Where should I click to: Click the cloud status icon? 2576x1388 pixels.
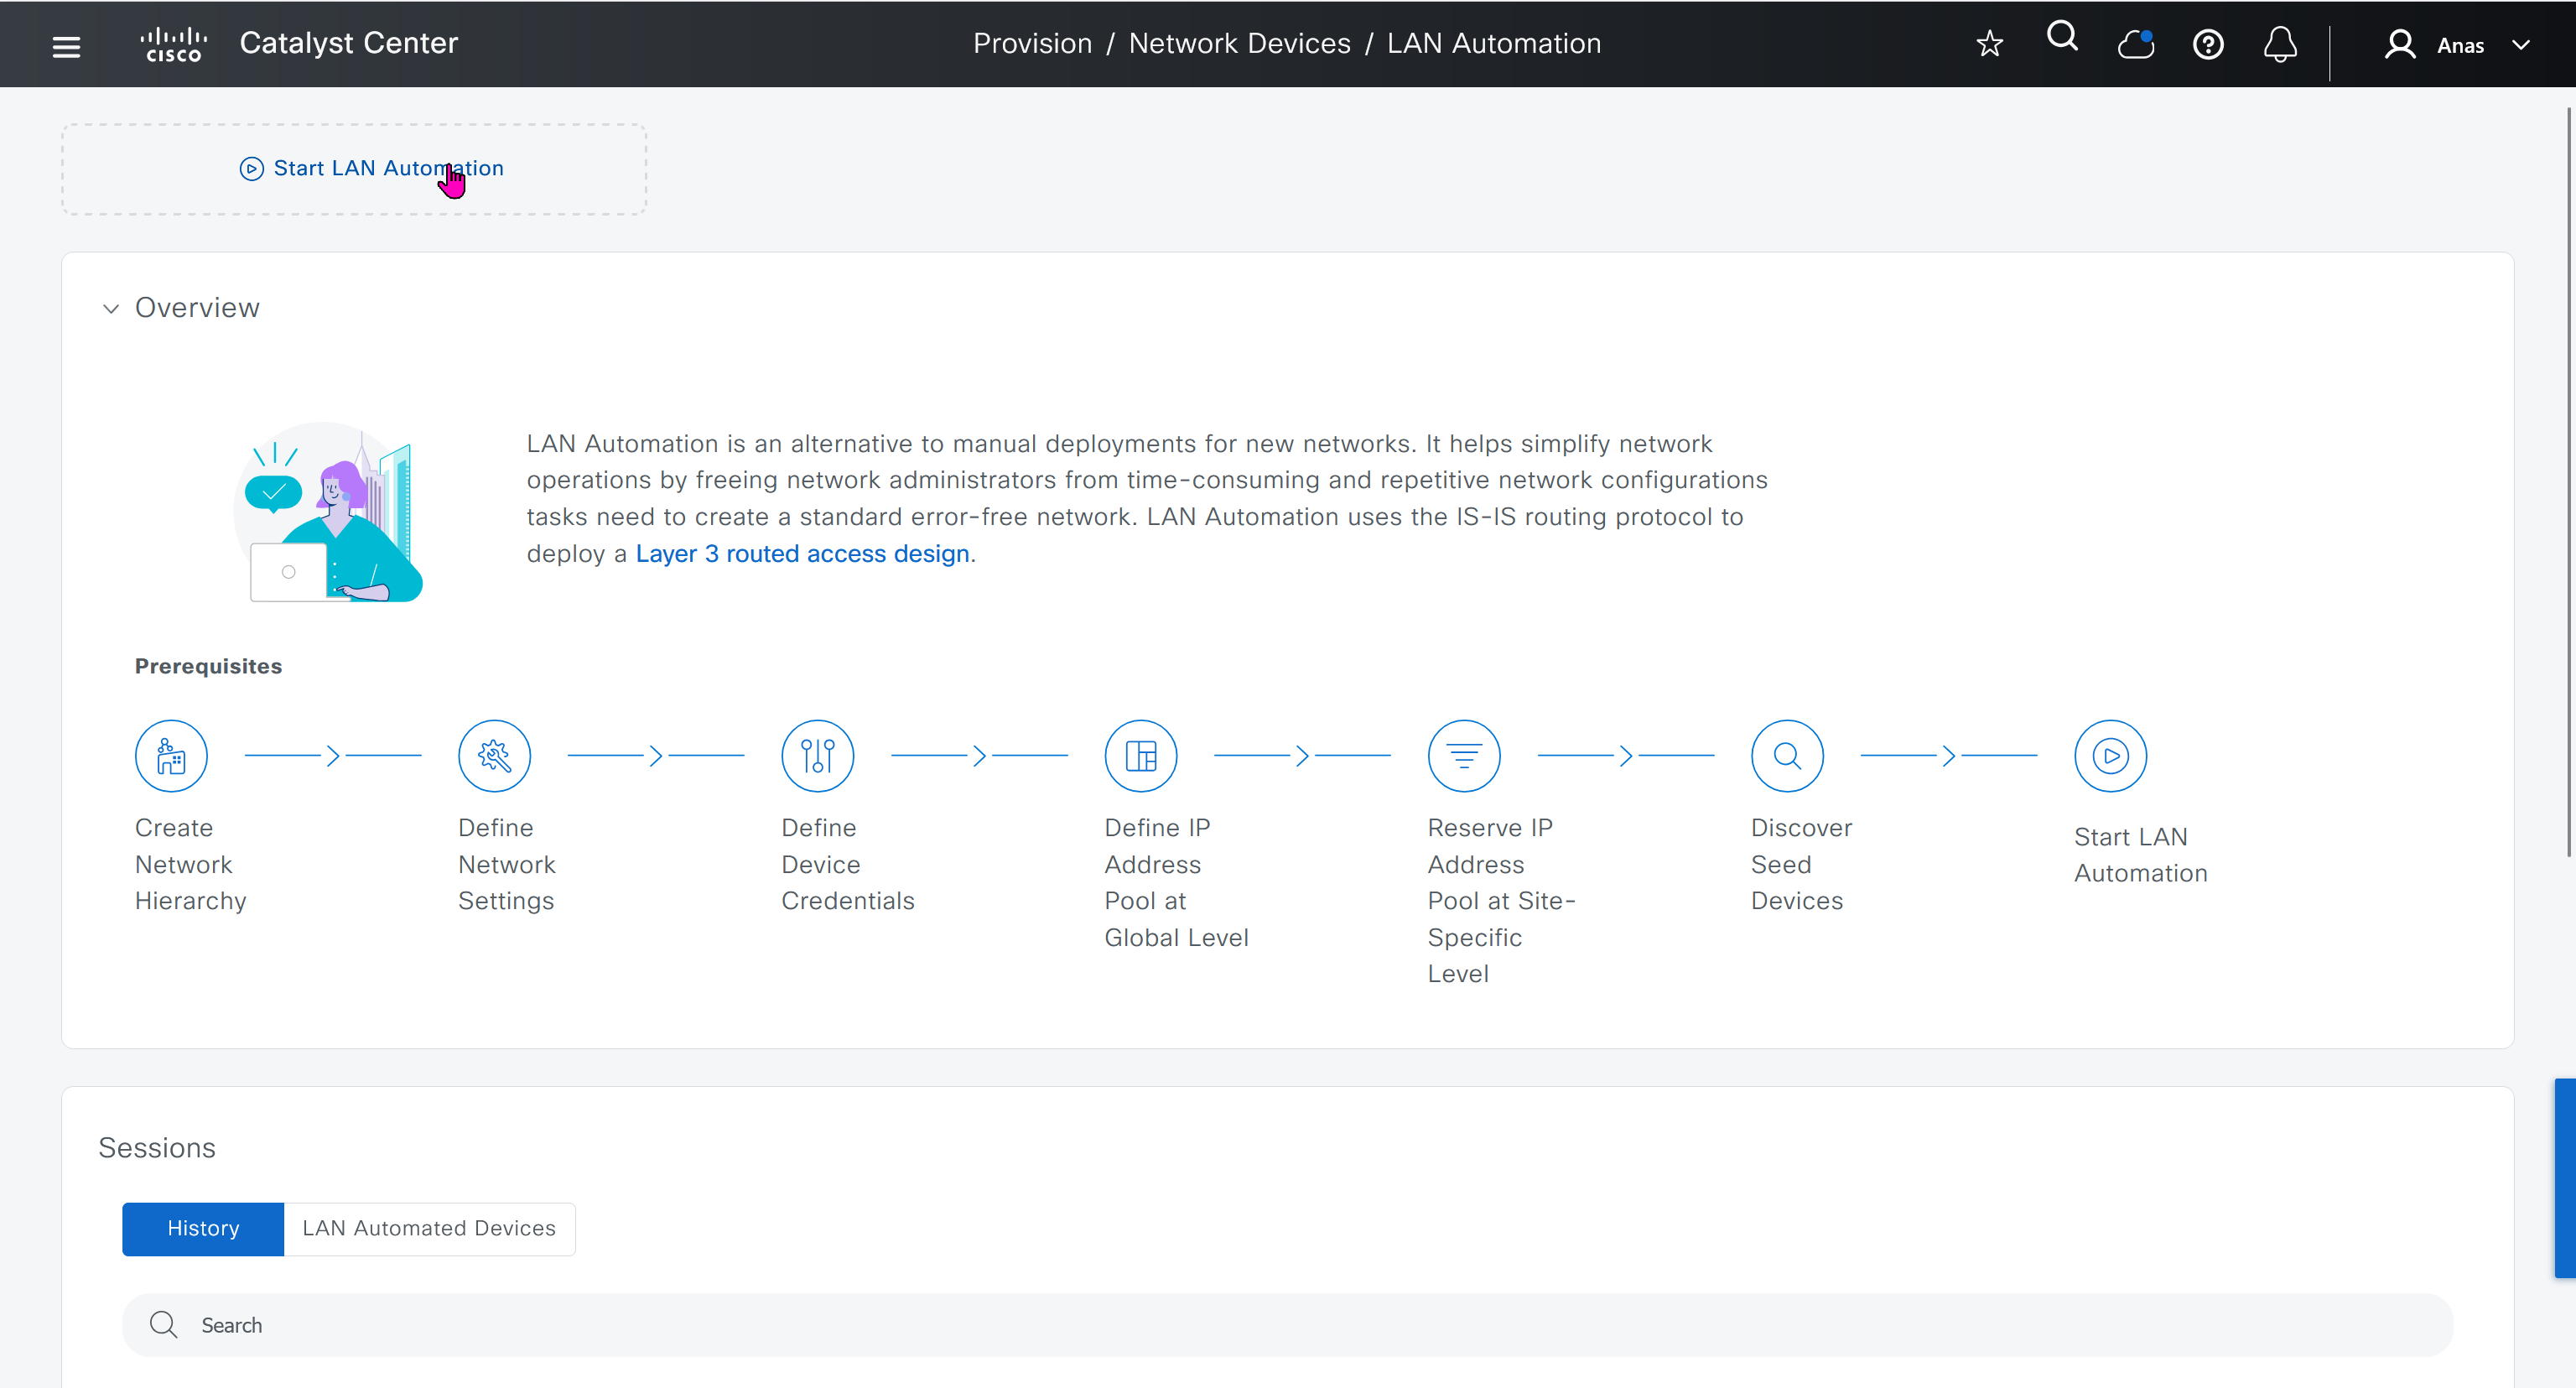tap(2135, 44)
